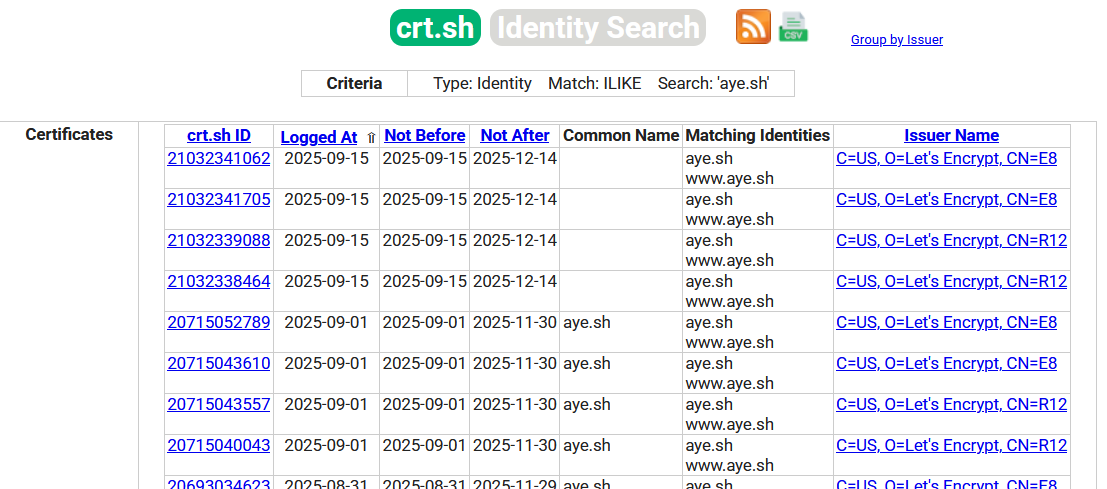Open issuer link for certificate 21032341062
Viewport: 1107px width, 489px height.
(x=947, y=159)
